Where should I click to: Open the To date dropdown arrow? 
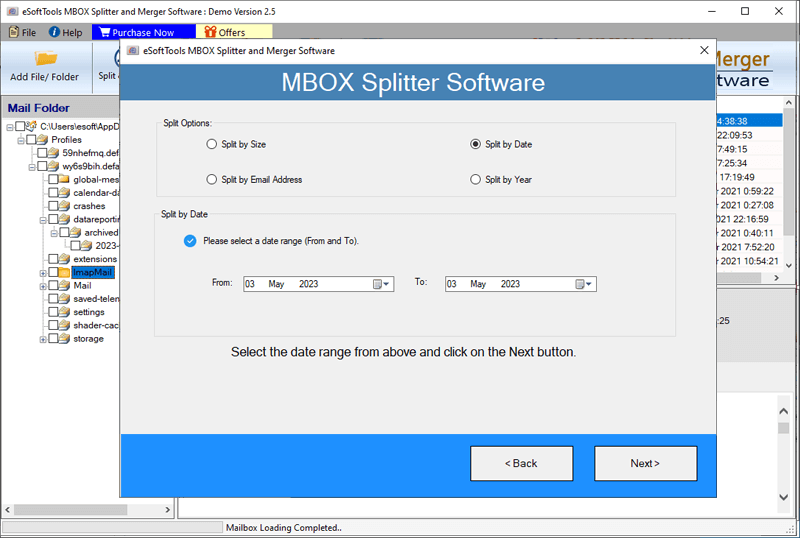click(588, 284)
